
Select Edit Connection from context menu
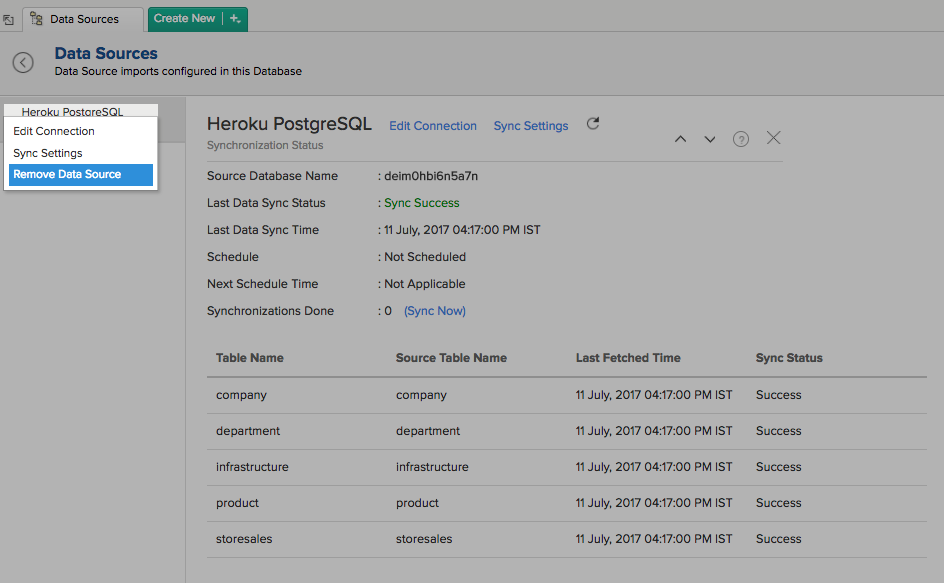(x=54, y=131)
